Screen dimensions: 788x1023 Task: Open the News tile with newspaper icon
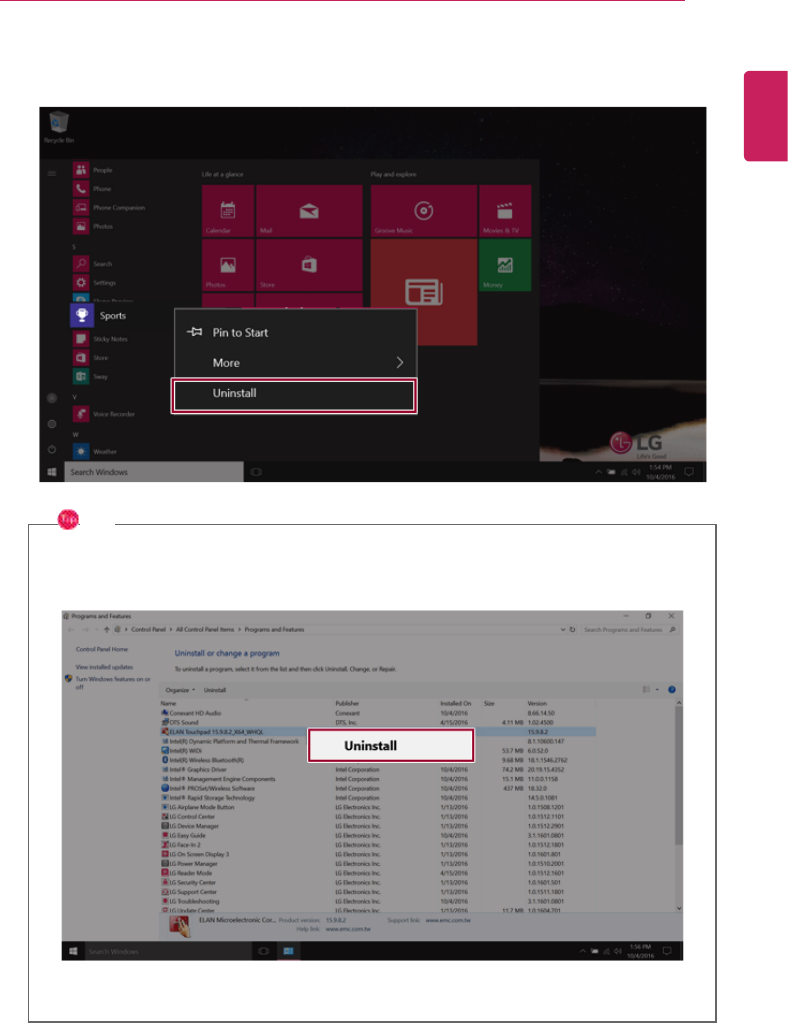point(423,292)
